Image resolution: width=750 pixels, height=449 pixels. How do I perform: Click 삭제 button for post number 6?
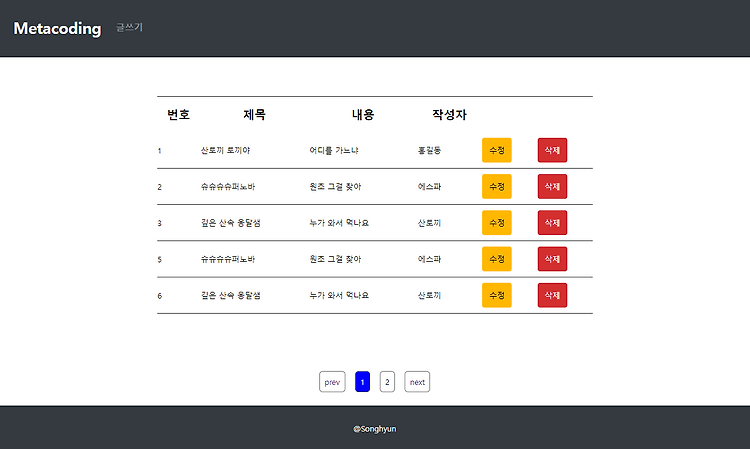coord(552,296)
